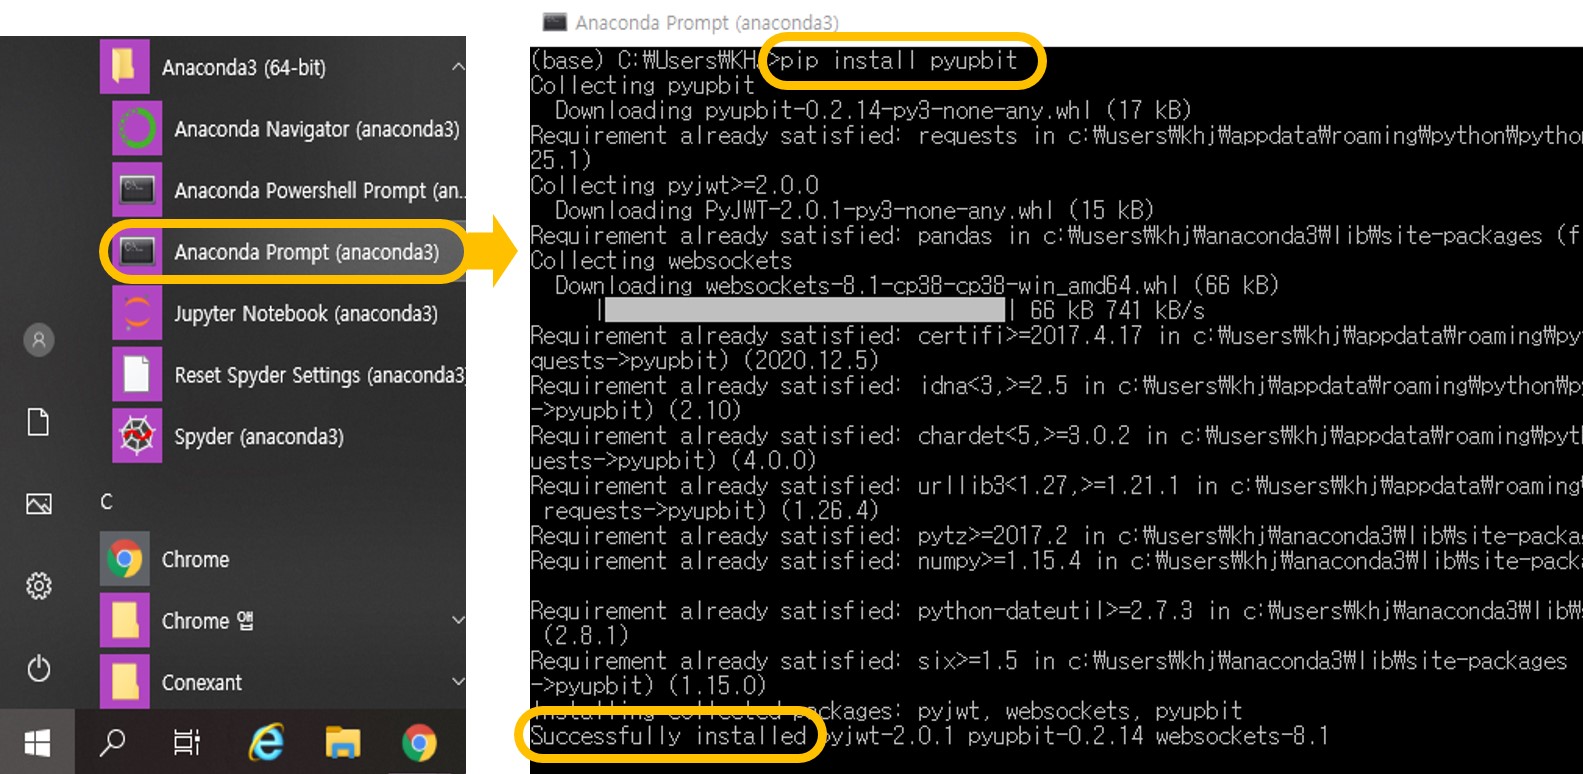Screen dimensions: 1583x774
Task: Click 'Collecting pyupbit' line in the prompt
Action: [x=642, y=86]
